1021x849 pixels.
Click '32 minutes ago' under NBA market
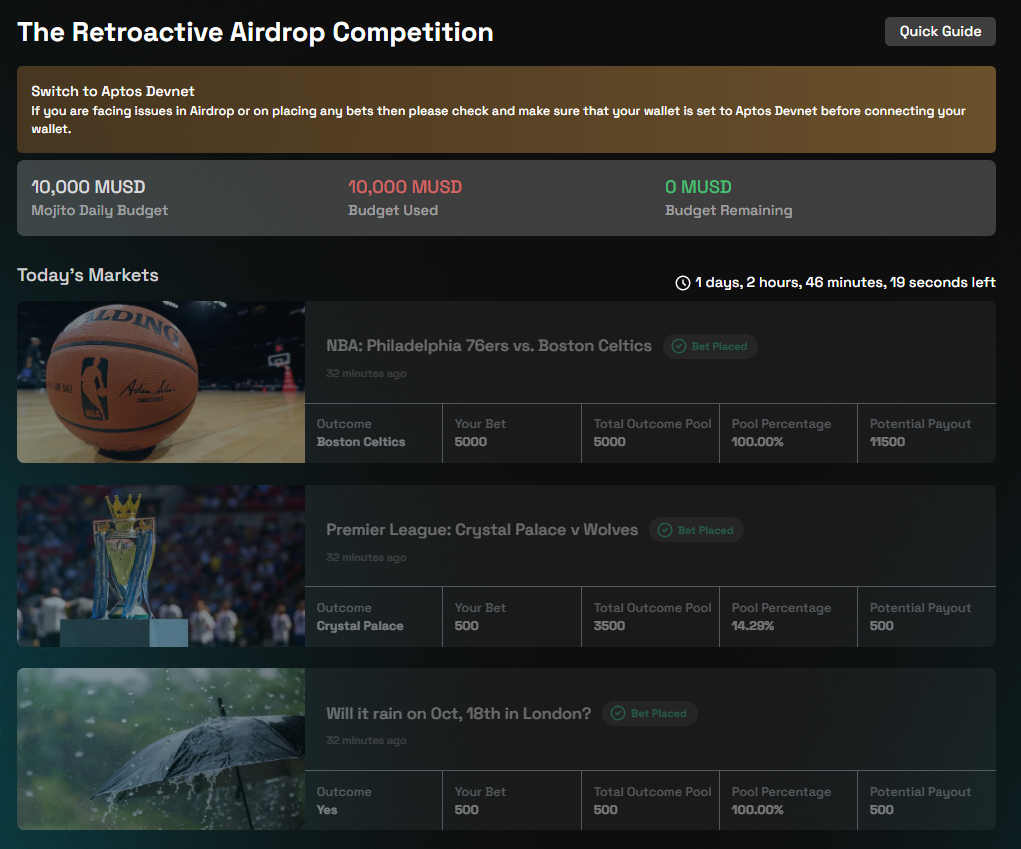point(366,373)
